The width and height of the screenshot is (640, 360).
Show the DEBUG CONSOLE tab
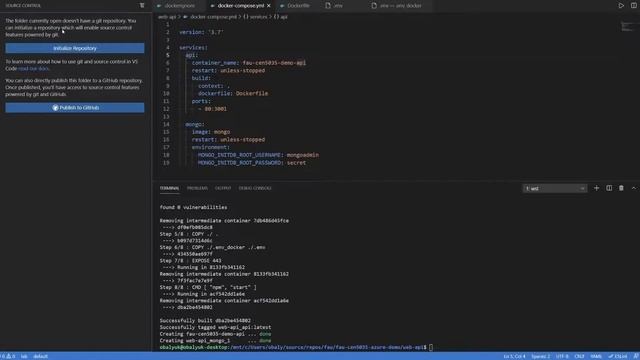(x=255, y=188)
